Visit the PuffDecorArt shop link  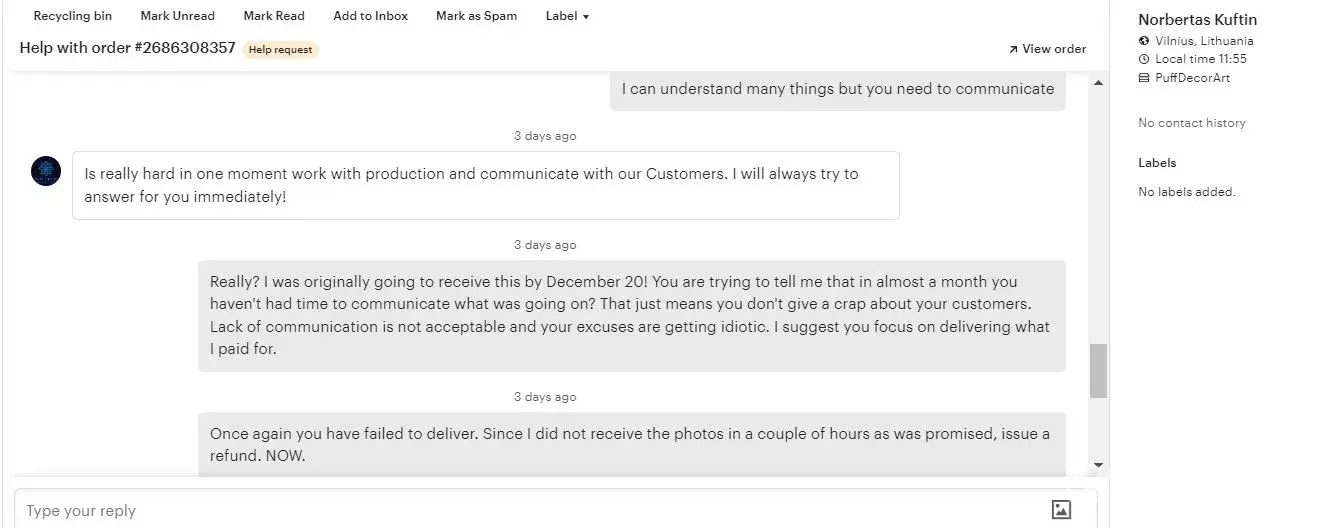click(1192, 78)
